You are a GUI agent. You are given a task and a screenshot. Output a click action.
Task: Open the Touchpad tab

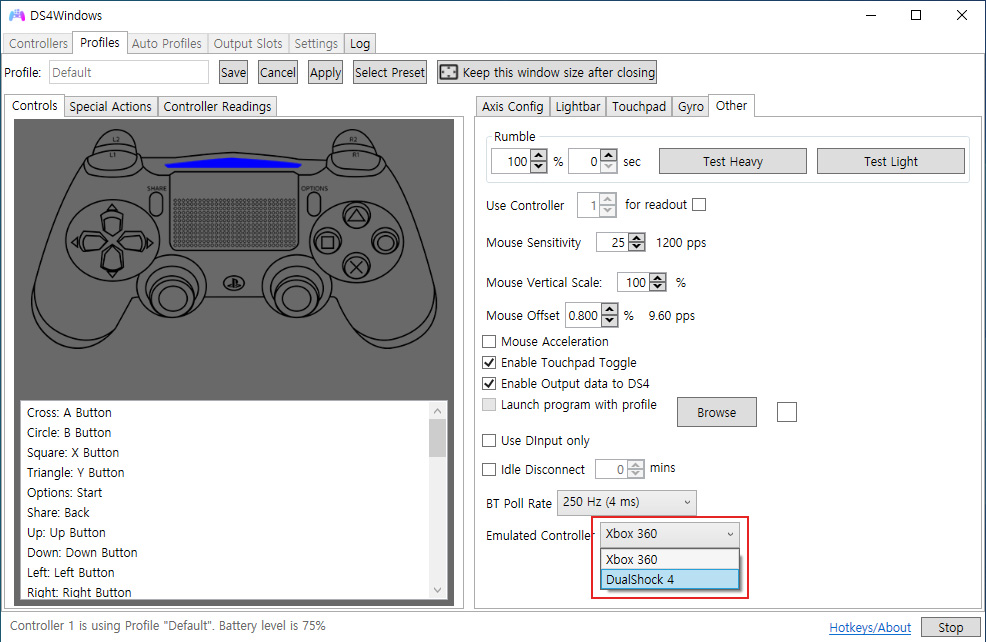[x=639, y=106]
